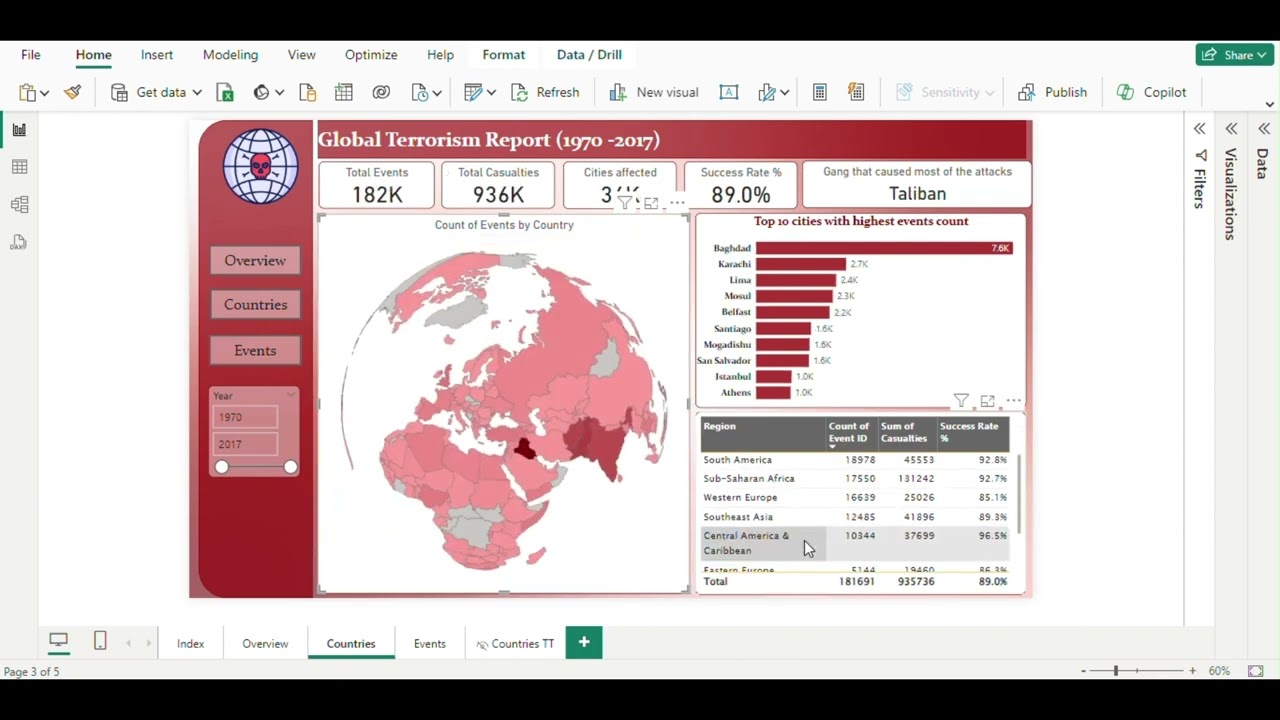Open the Help ribbon tab
The width and height of the screenshot is (1280, 720).
coord(440,55)
